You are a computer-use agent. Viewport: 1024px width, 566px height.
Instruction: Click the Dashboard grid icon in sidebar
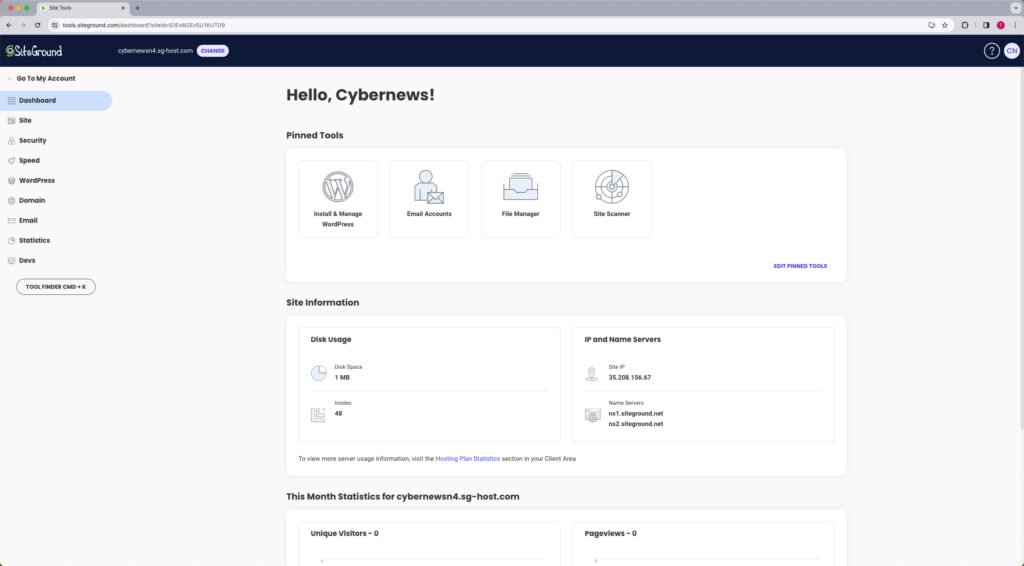(11, 101)
